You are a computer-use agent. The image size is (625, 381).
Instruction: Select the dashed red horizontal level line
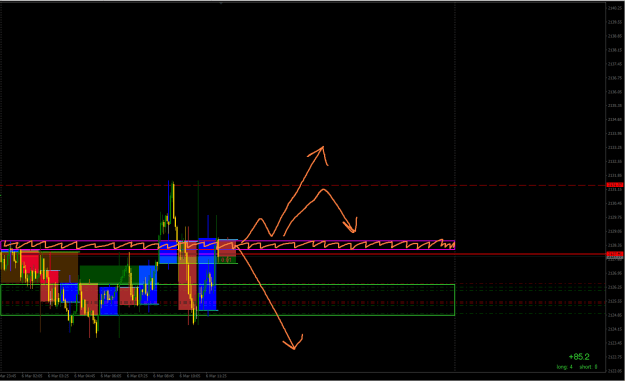[303, 185]
